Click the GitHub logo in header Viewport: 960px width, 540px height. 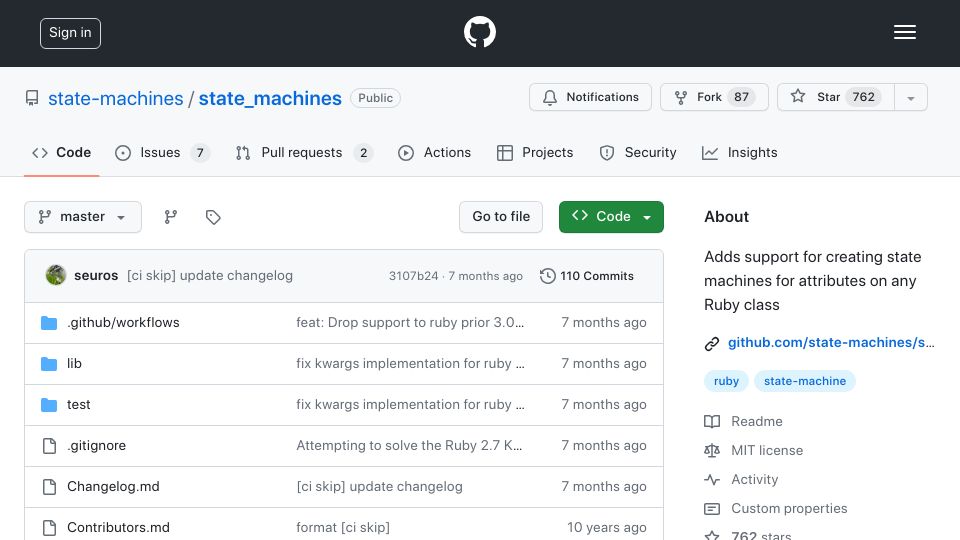tap(479, 32)
